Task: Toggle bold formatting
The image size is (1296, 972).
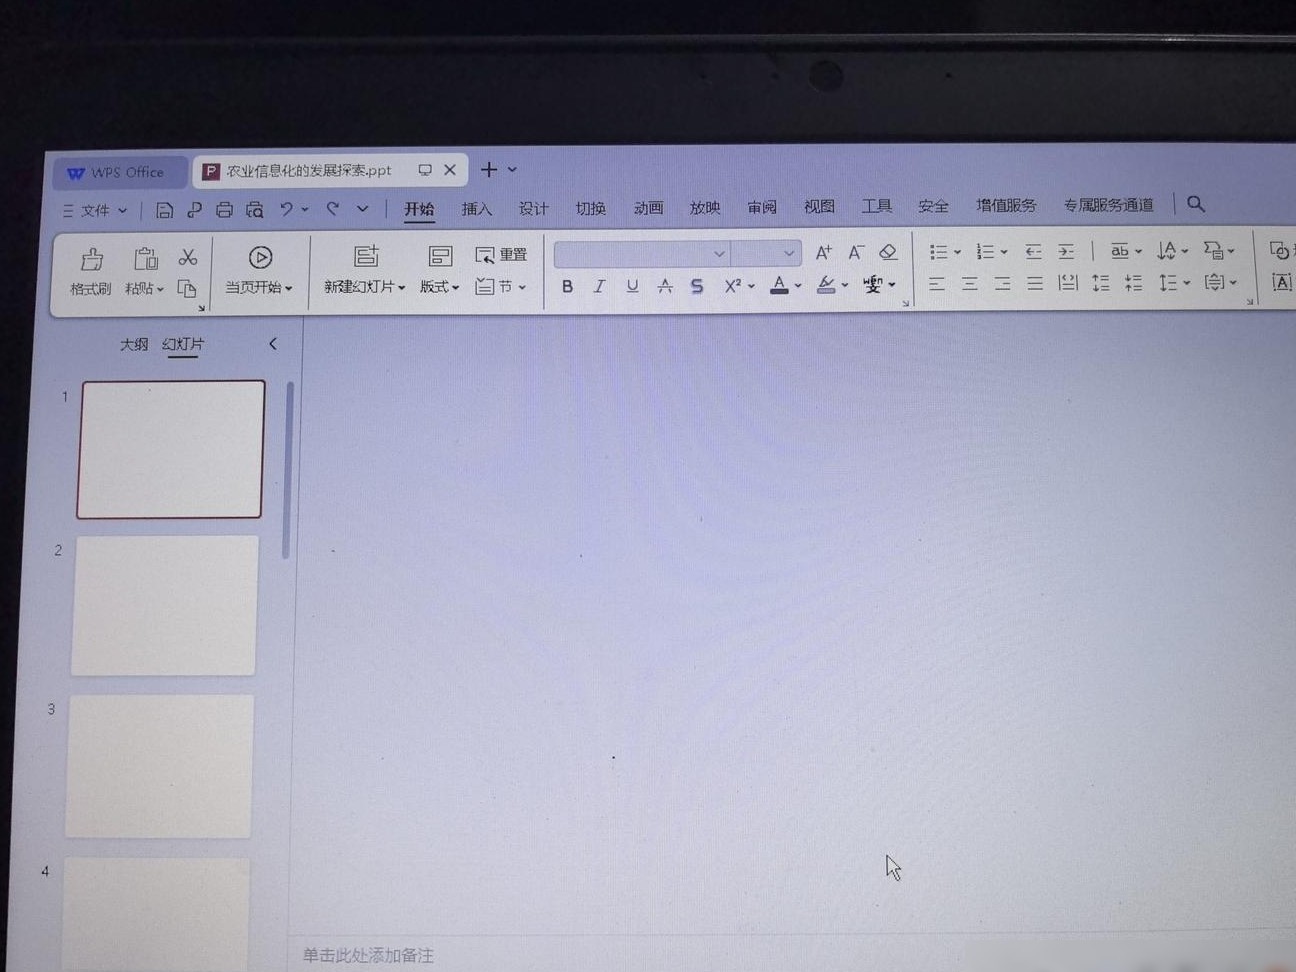Action: [x=567, y=287]
